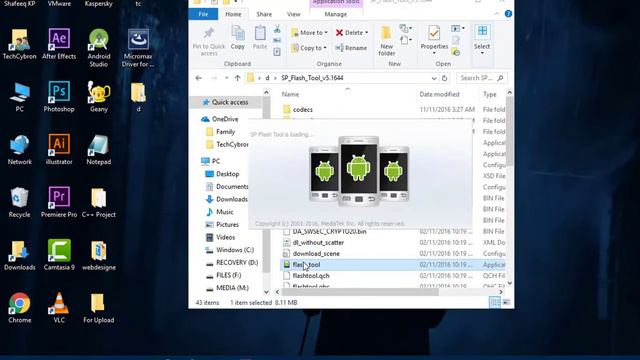Open the recent locations dropdown arrow
640x360 pixels.
227,78
